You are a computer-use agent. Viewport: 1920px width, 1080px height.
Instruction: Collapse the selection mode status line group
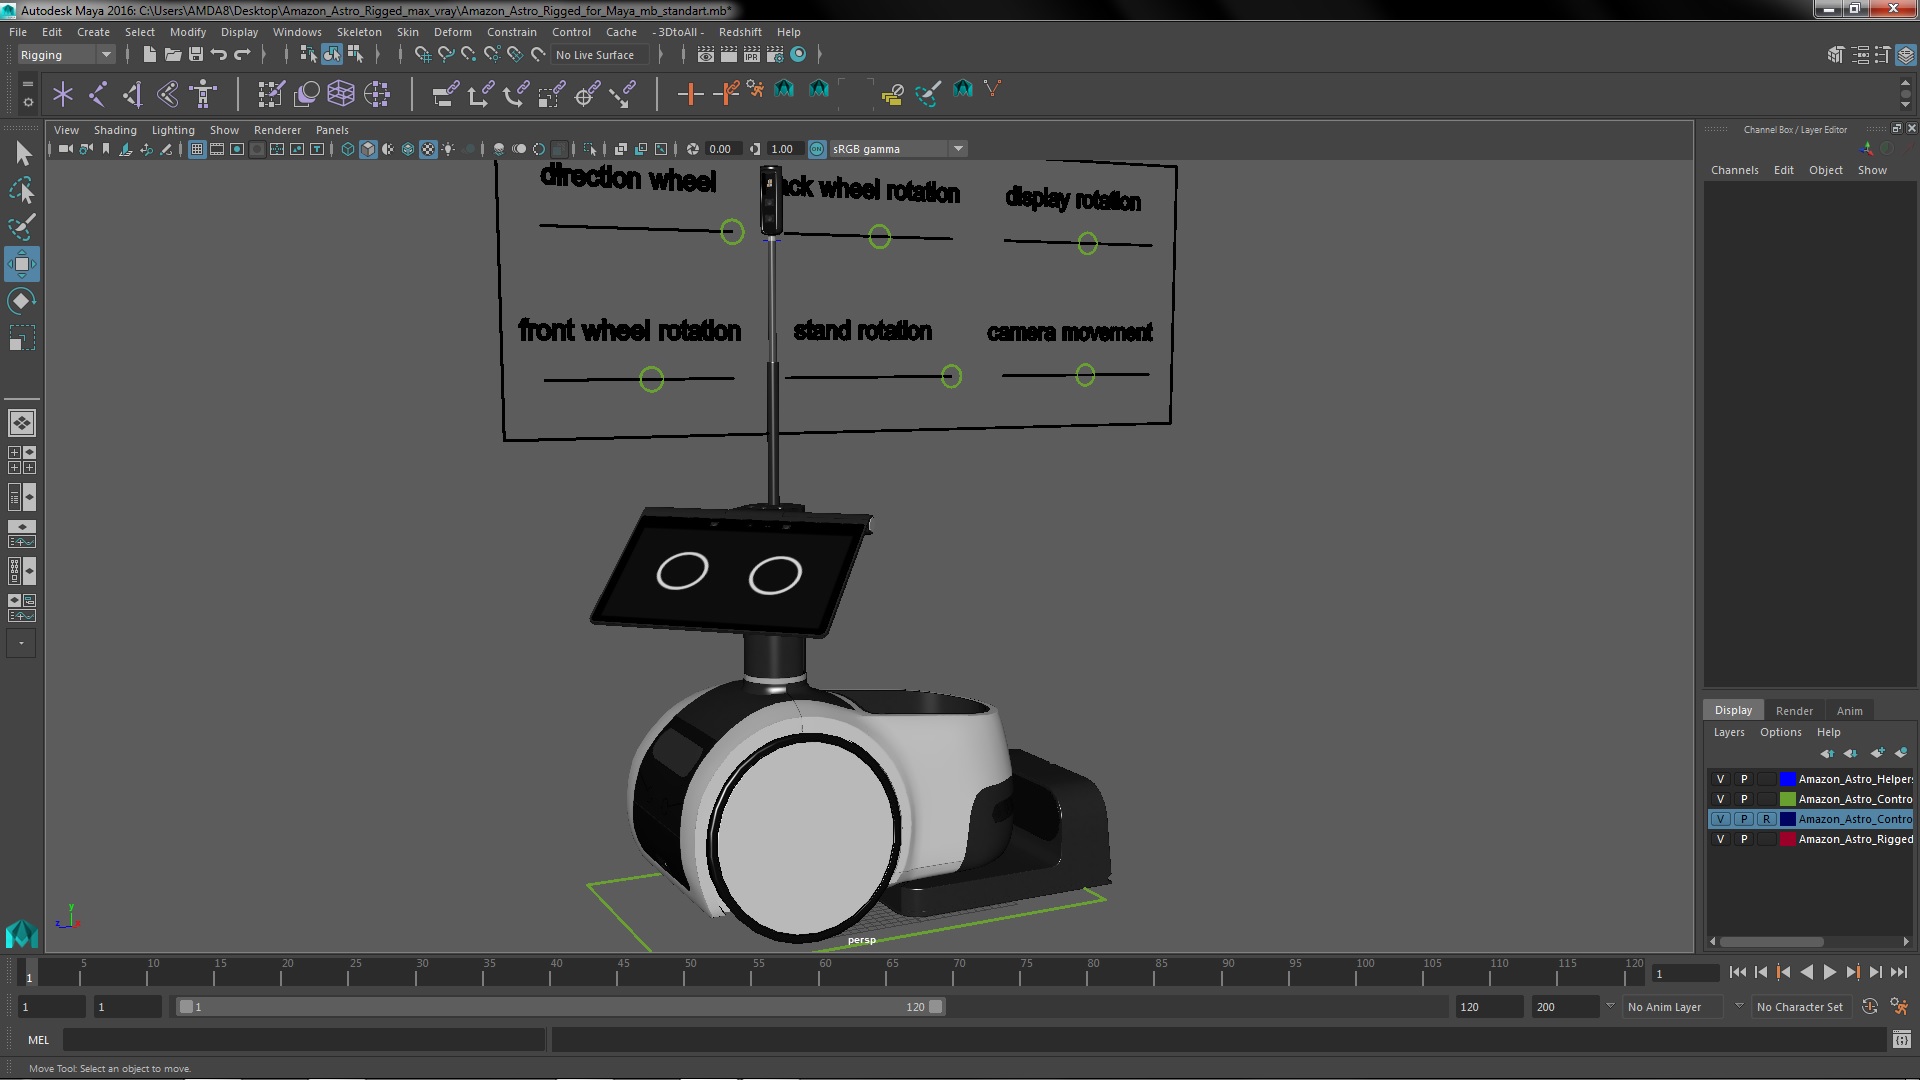click(x=286, y=54)
